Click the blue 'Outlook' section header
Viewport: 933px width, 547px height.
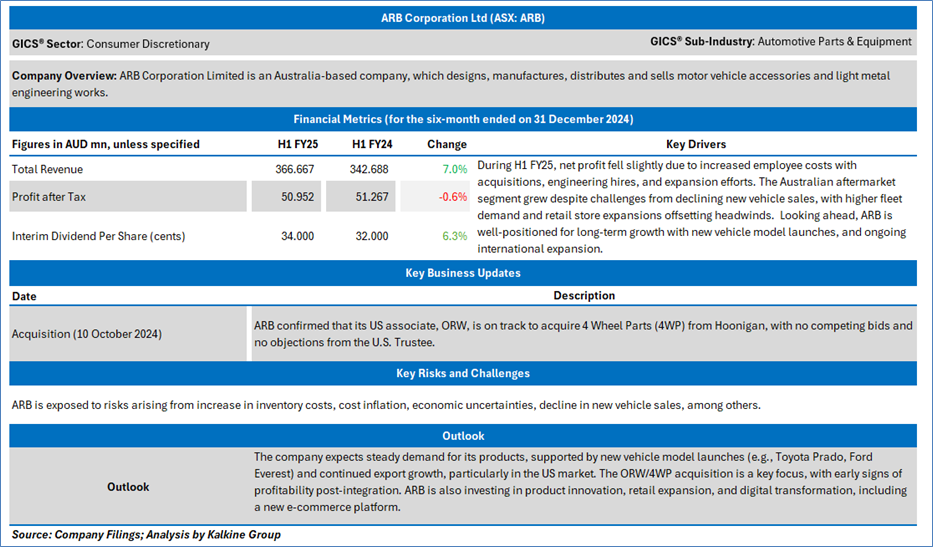(x=463, y=436)
